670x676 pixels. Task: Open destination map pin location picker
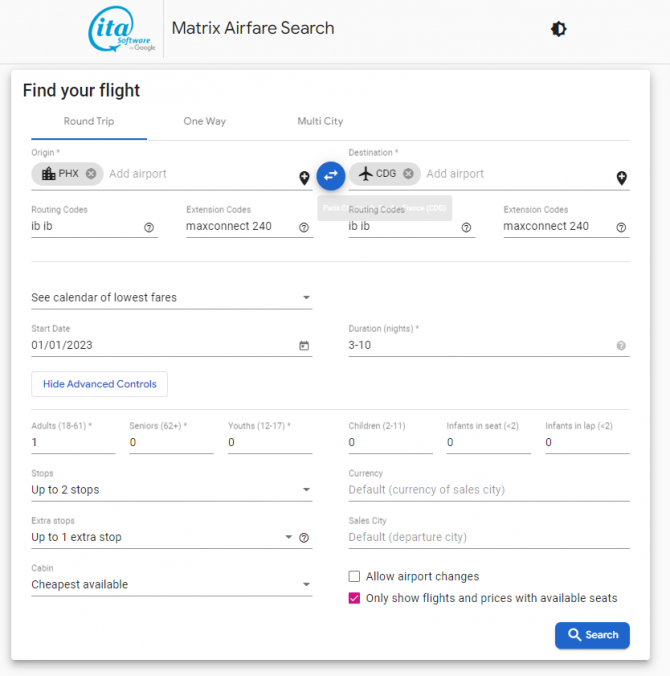[622, 178]
